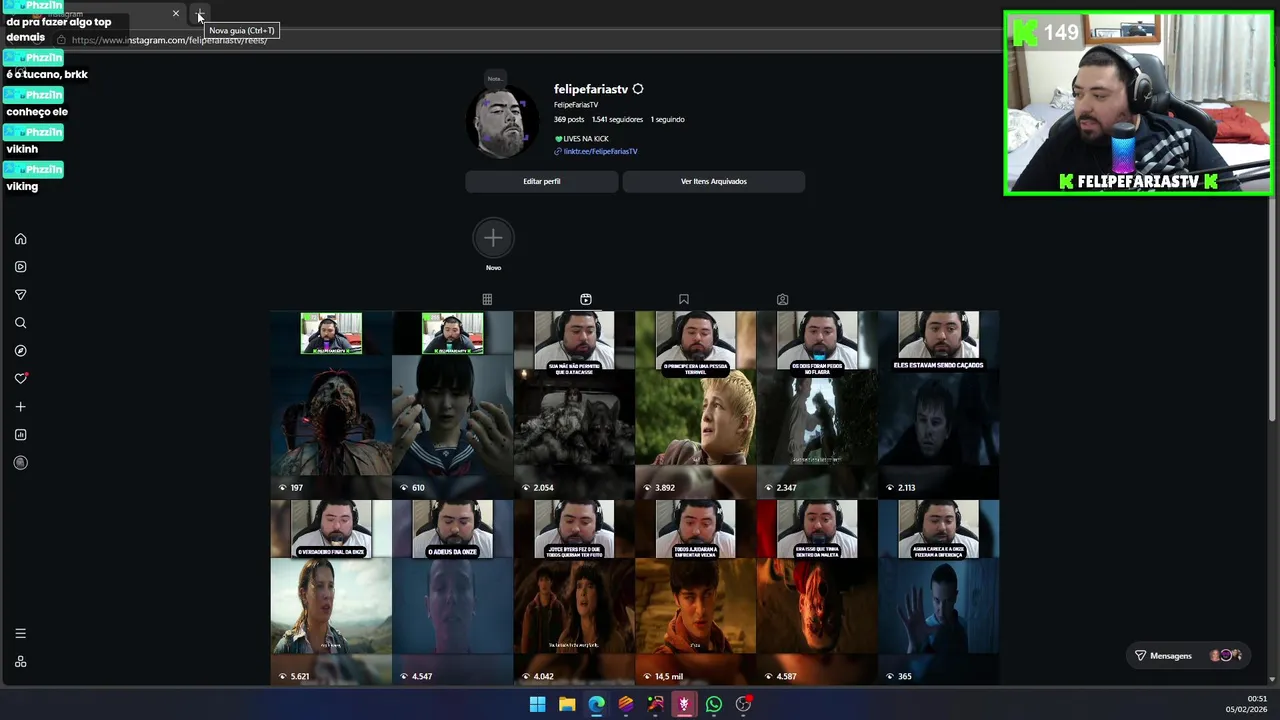1280x720 pixels.
Task: Open the reel with 610 views
Action: (452, 403)
